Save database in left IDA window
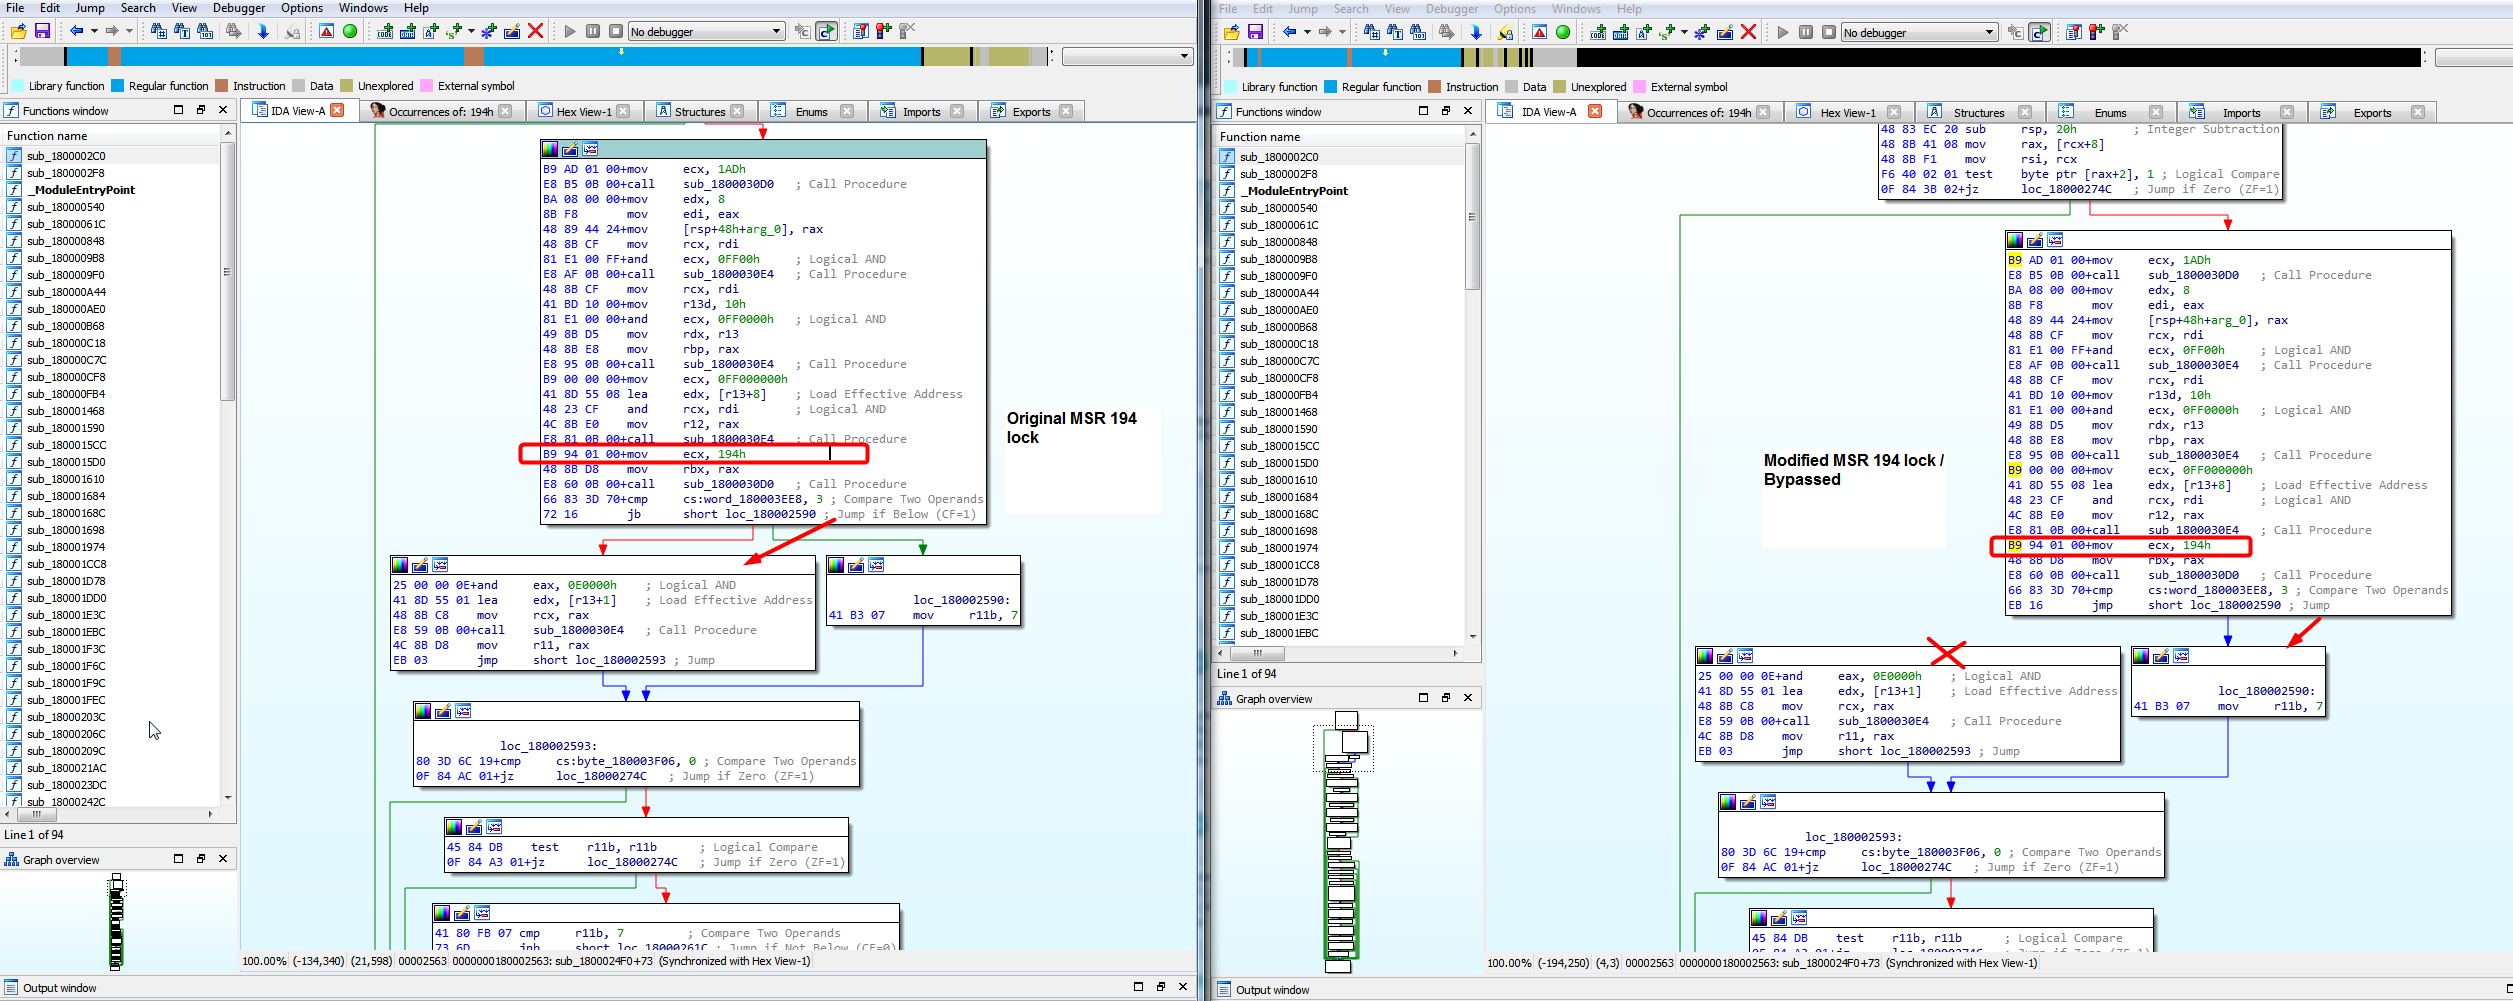2513x1001 pixels. point(42,31)
